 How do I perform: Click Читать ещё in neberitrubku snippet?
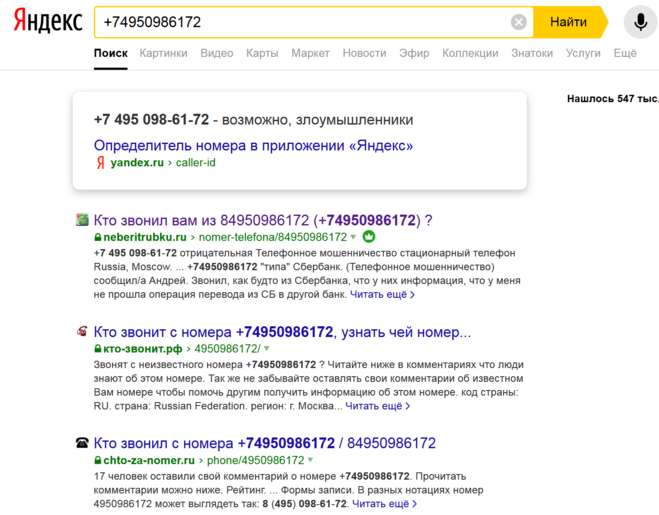pos(382,295)
